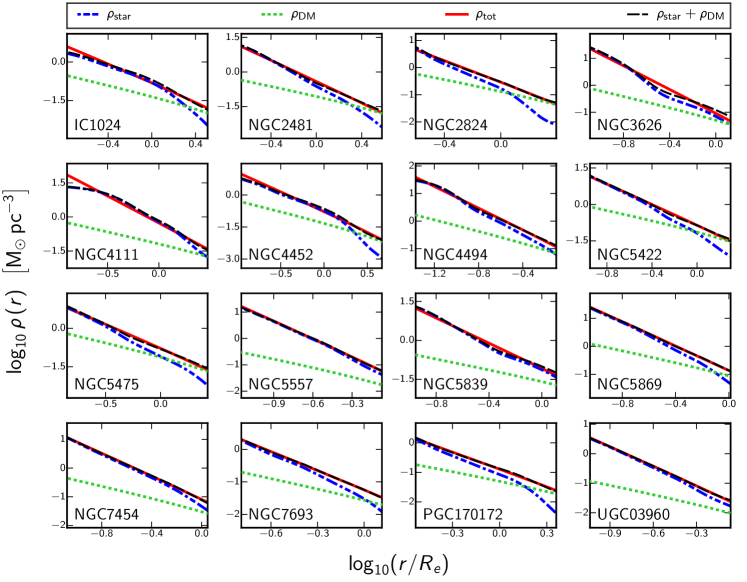The width and height of the screenshot is (747, 582).
Task: Click the solid red ρtot legend line sample
Action: pyautogui.click(x=458, y=15)
